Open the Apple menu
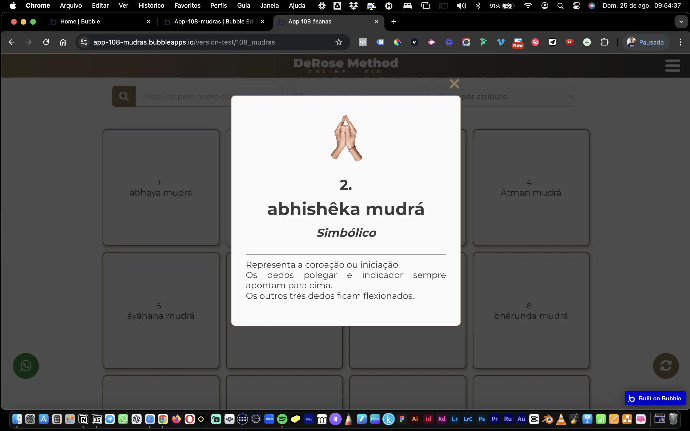The image size is (690, 431). click(13, 6)
